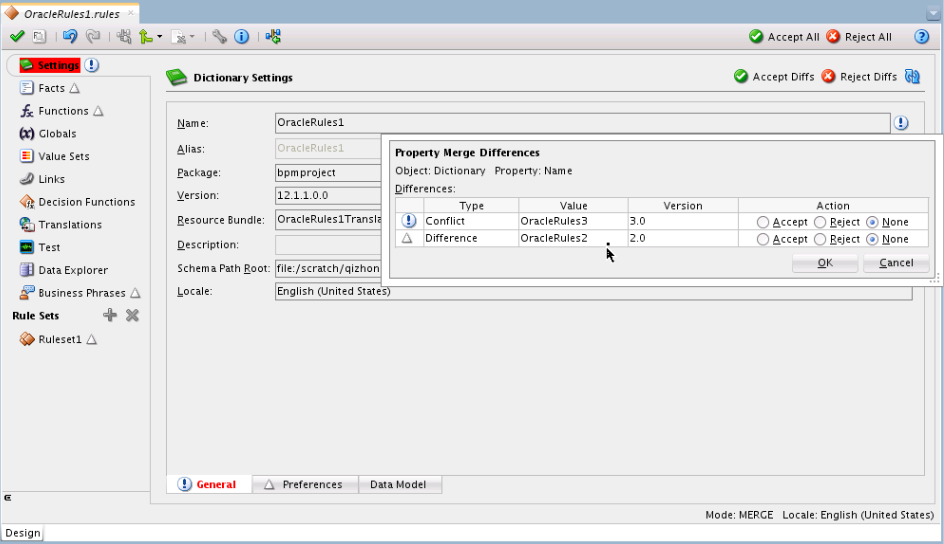Delete rule set with X icon
This screenshot has height=544, width=944.
coord(132,315)
